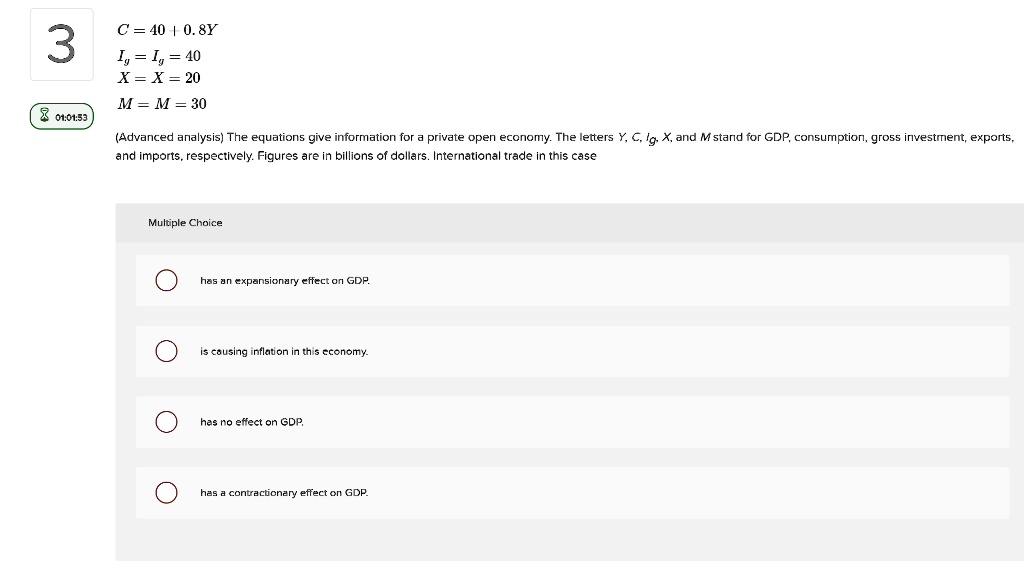
Task: Click the 'has no effect on GDP' answer text
Action: pyautogui.click(x=251, y=422)
